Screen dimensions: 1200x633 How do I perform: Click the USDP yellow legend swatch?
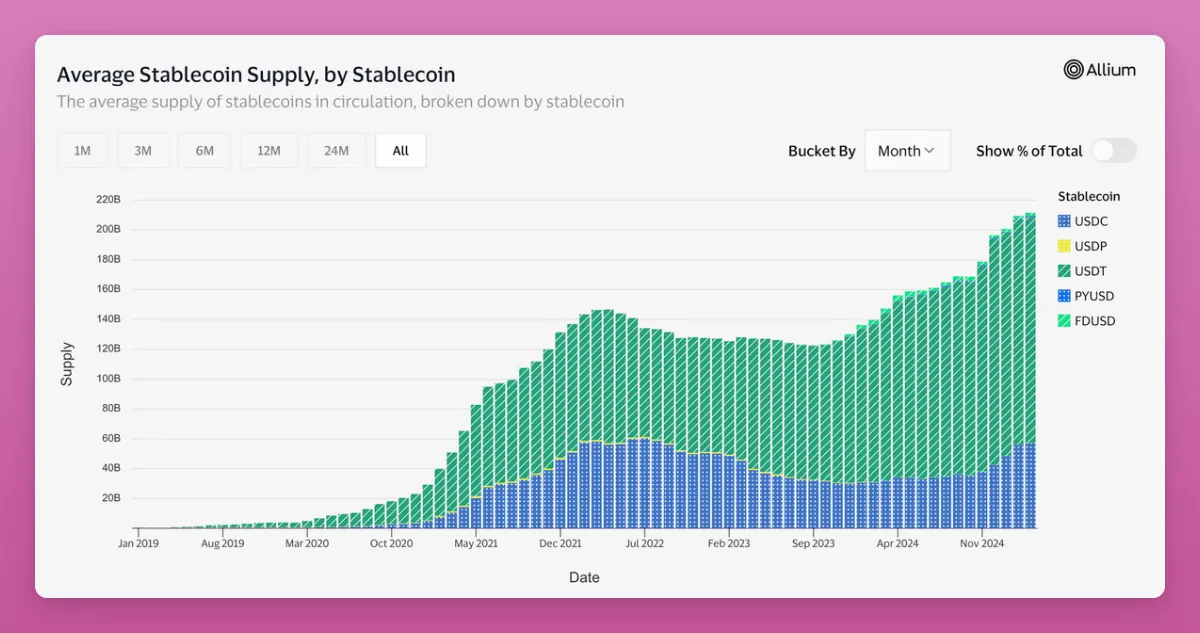(x=1064, y=246)
